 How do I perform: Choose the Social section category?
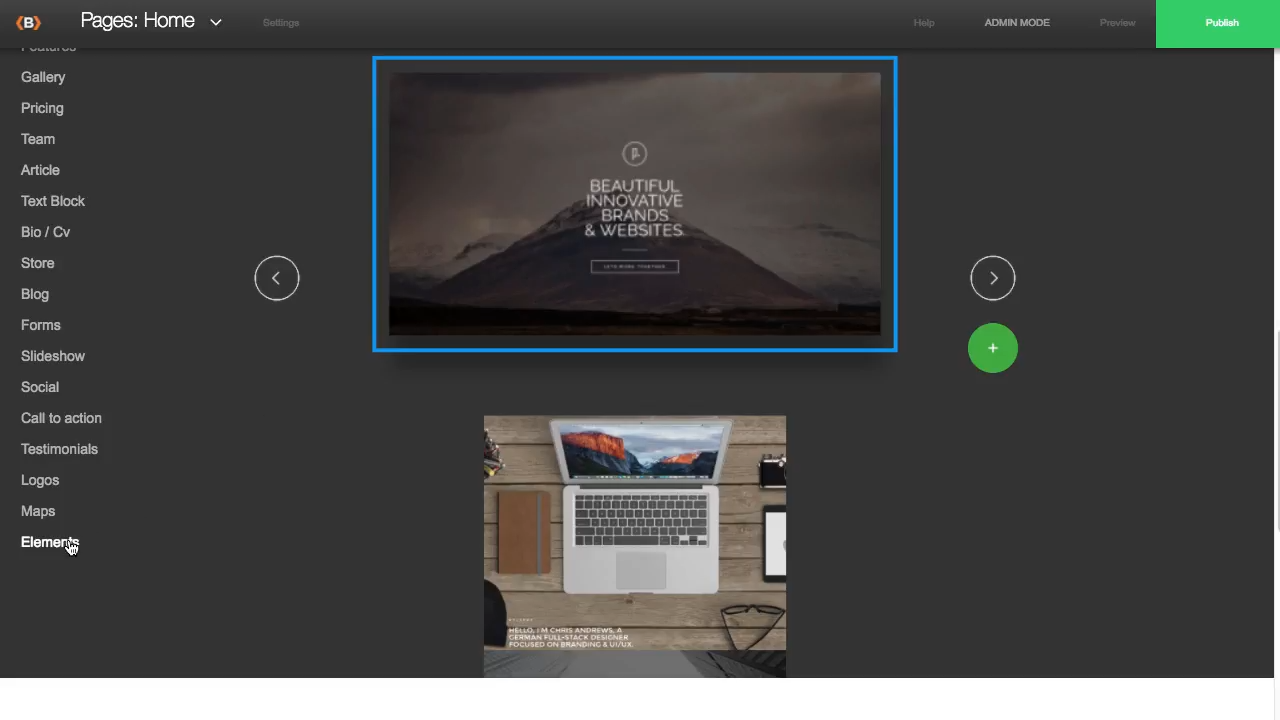(40, 387)
